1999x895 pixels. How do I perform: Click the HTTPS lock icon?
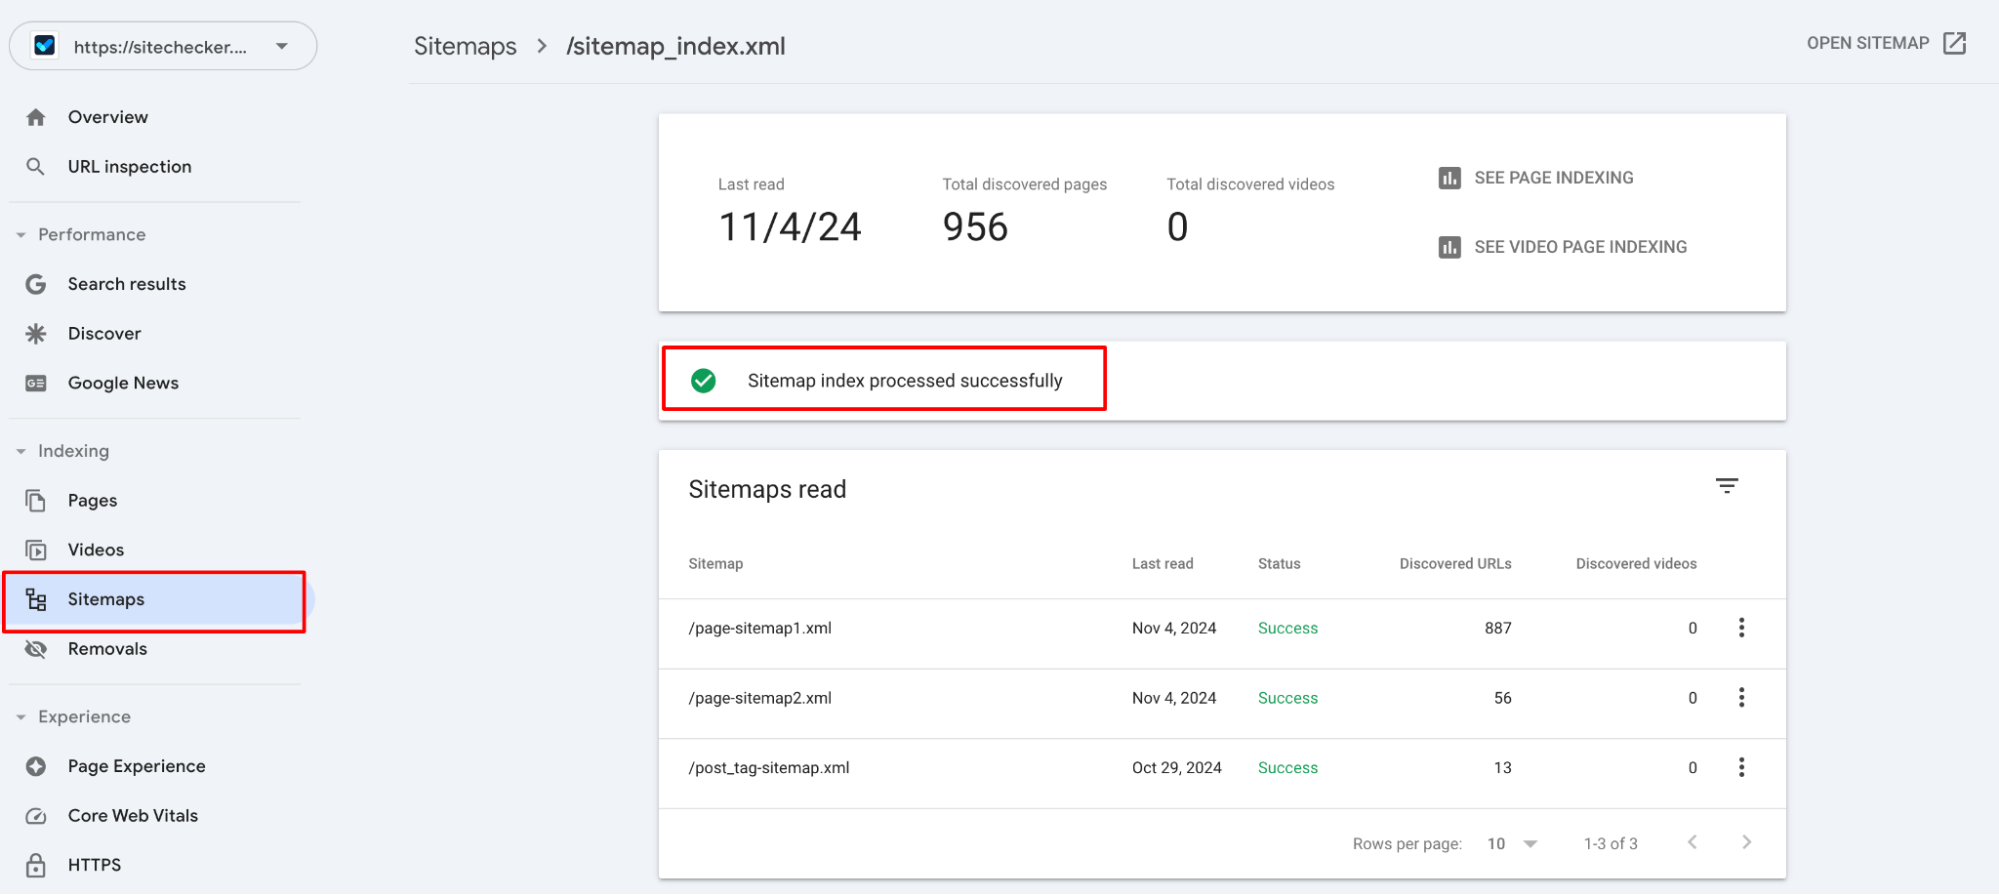pos(36,865)
